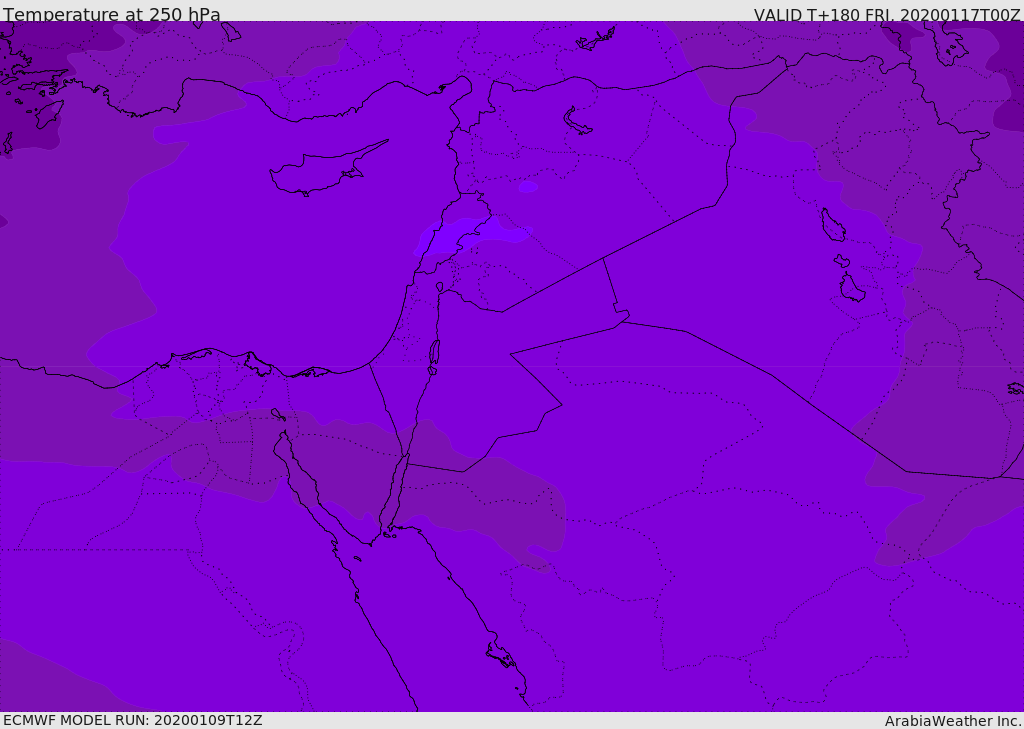Image resolution: width=1024 pixels, height=729 pixels.
Task: Click the island of Cyprus on map
Action: click(x=327, y=170)
